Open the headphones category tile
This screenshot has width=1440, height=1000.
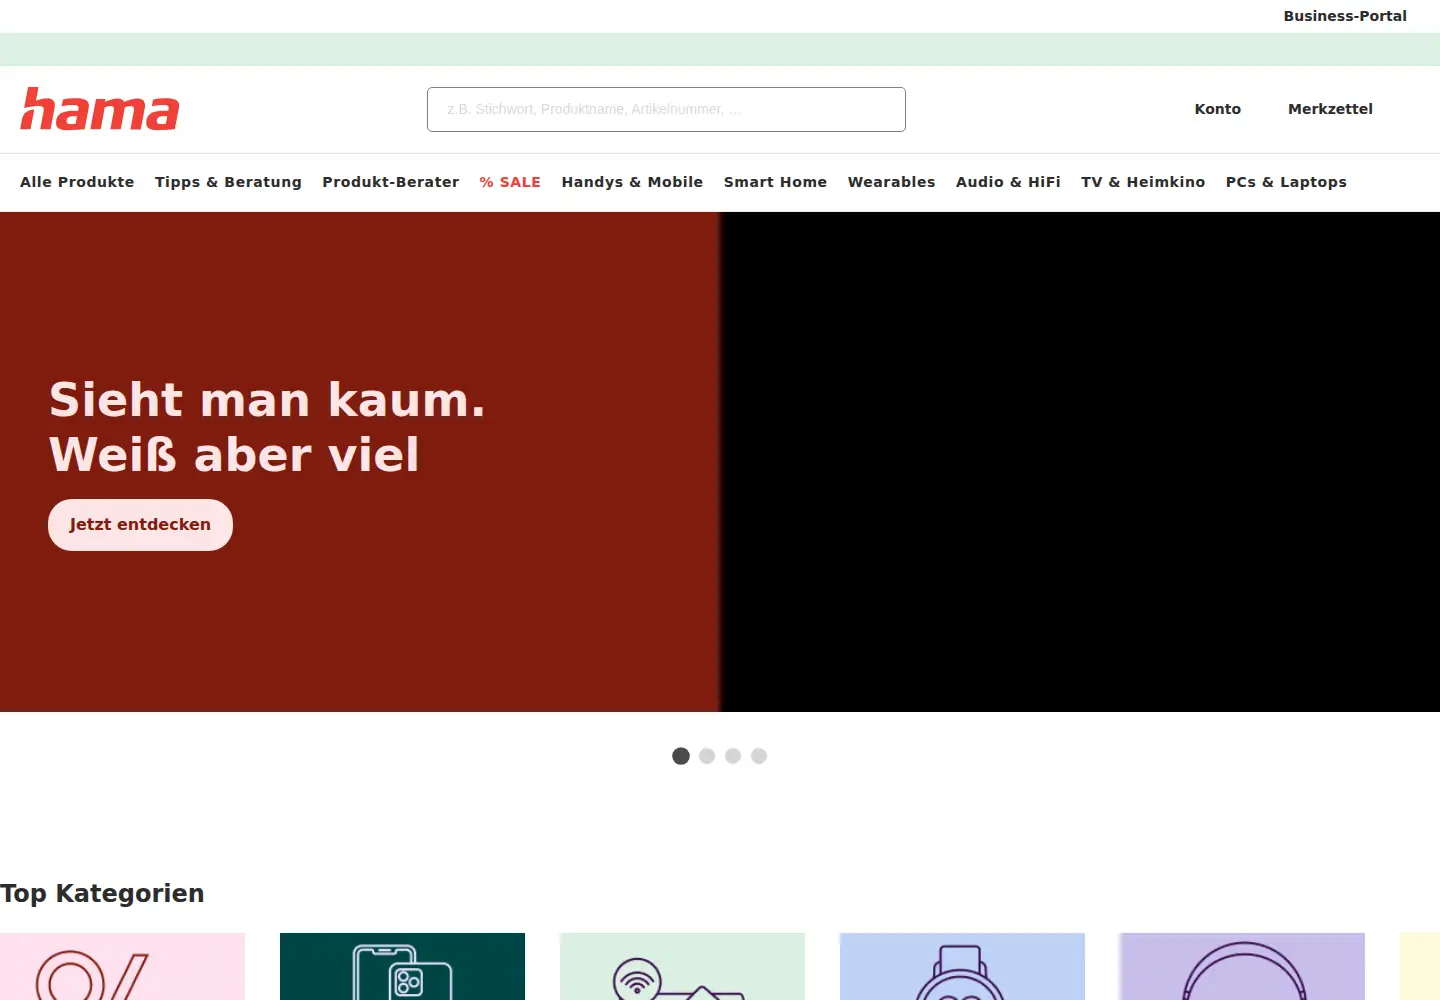[x=1242, y=967]
